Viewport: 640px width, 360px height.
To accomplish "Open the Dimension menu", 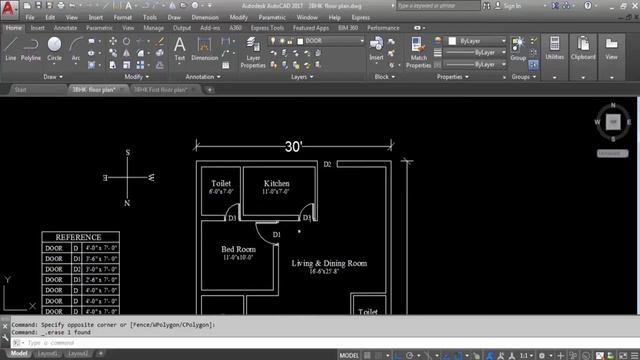I will [205, 18].
